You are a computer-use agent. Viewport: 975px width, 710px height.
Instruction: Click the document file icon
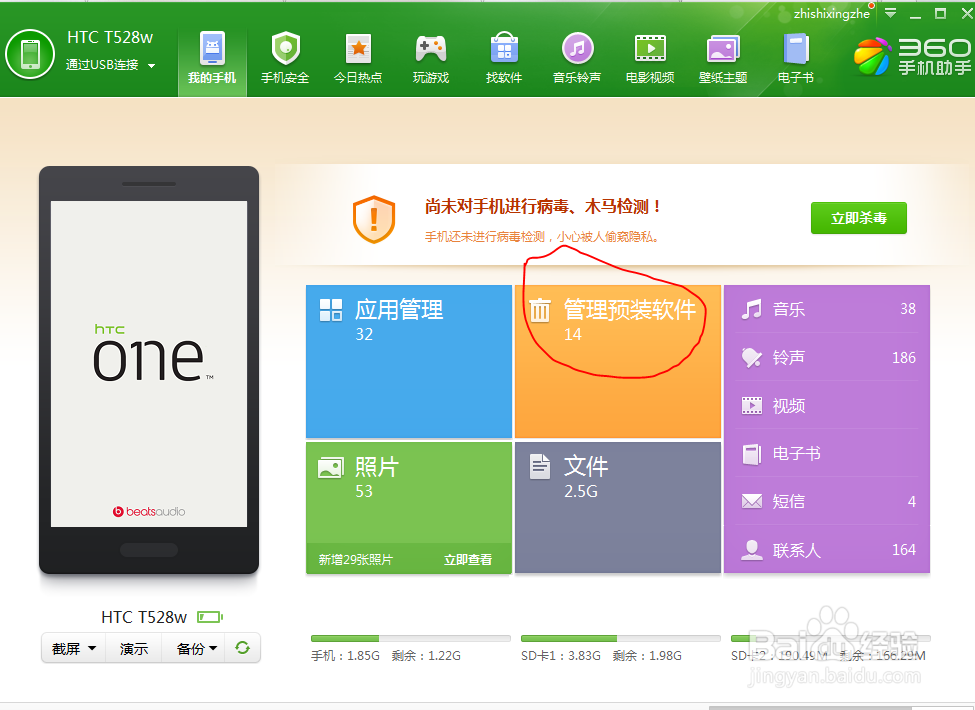click(540, 467)
